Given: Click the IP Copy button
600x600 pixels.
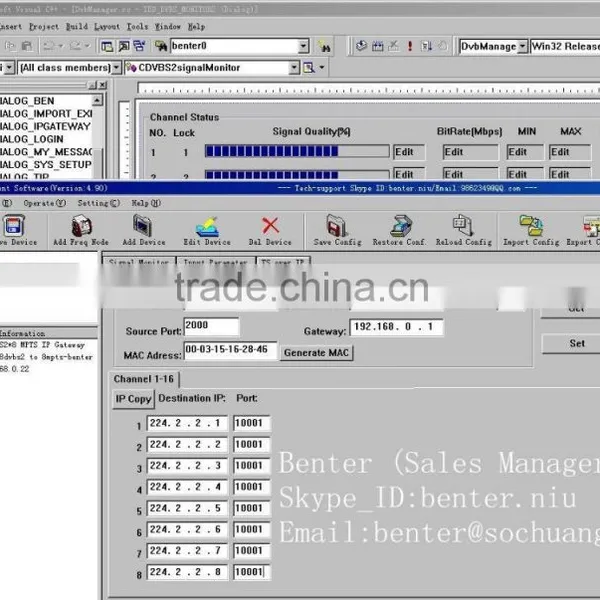Looking at the screenshot, I should click(134, 399).
